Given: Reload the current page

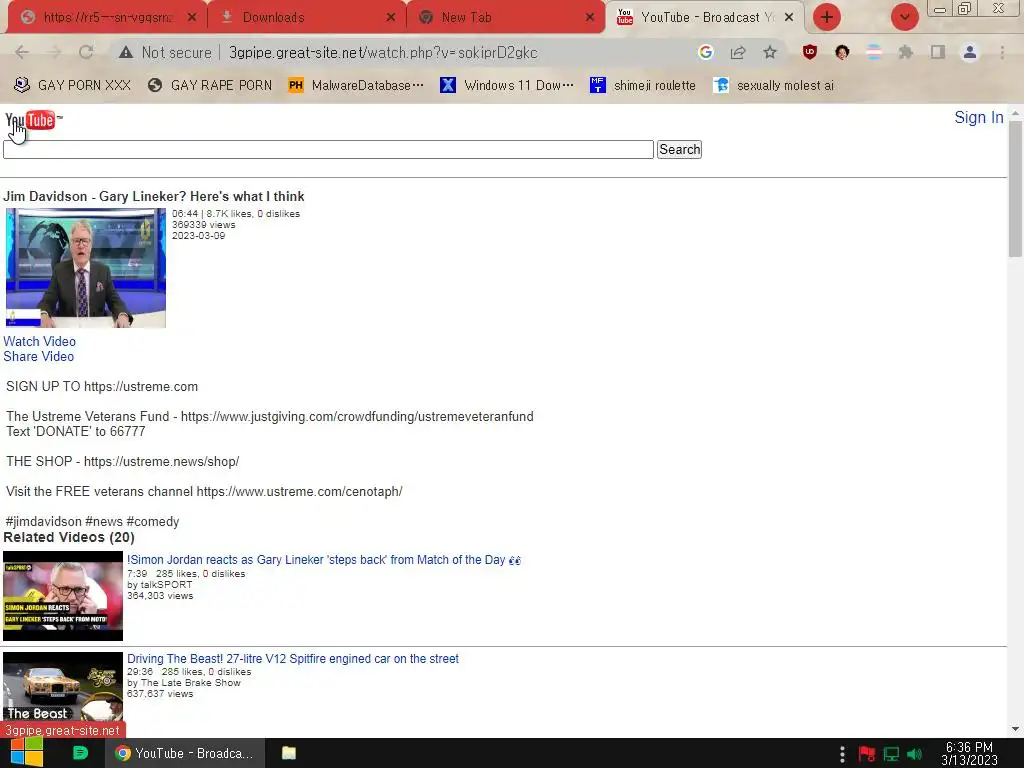Looking at the screenshot, I should click(x=86, y=52).
